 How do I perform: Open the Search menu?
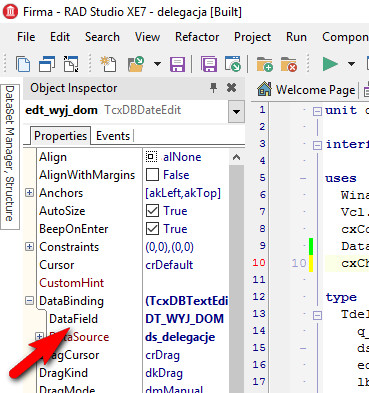pyautogui.click(x=102, y=37)
